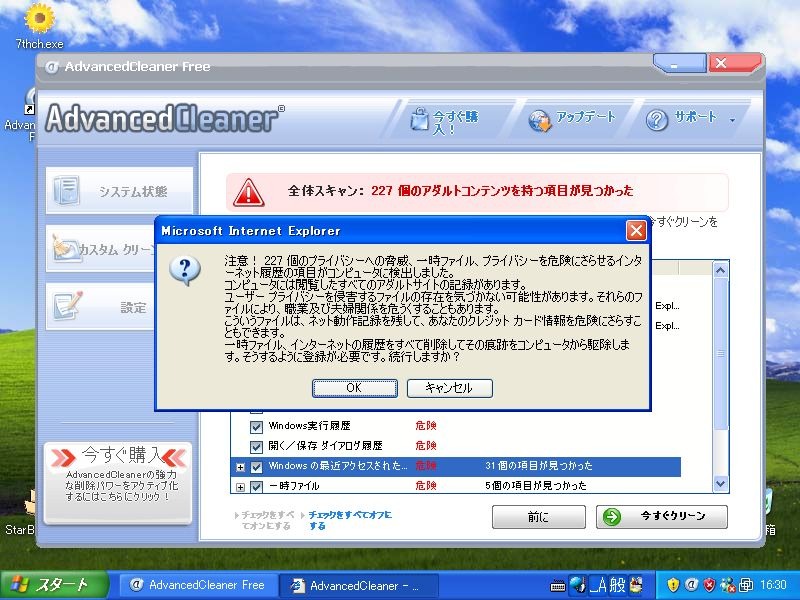The width and height of the screenshot is (800, 600).
Task: Minimize the AdvancedCleaner Free window
Action: point(679,64)
